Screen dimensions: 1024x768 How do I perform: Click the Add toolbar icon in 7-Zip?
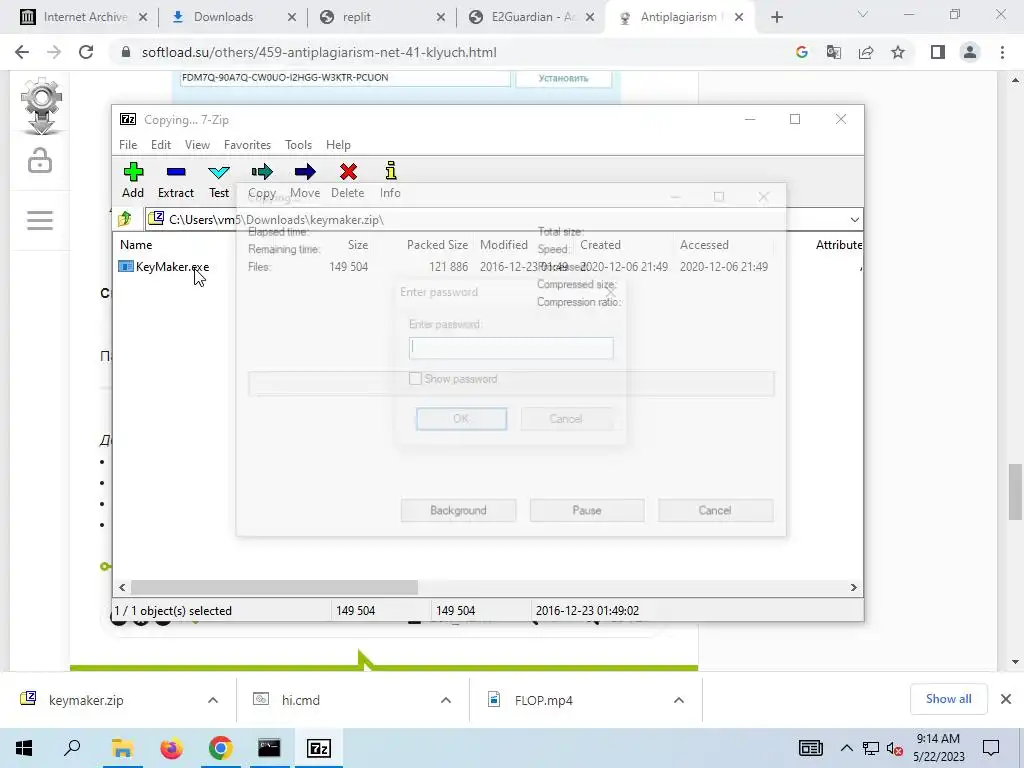(133, 172)
